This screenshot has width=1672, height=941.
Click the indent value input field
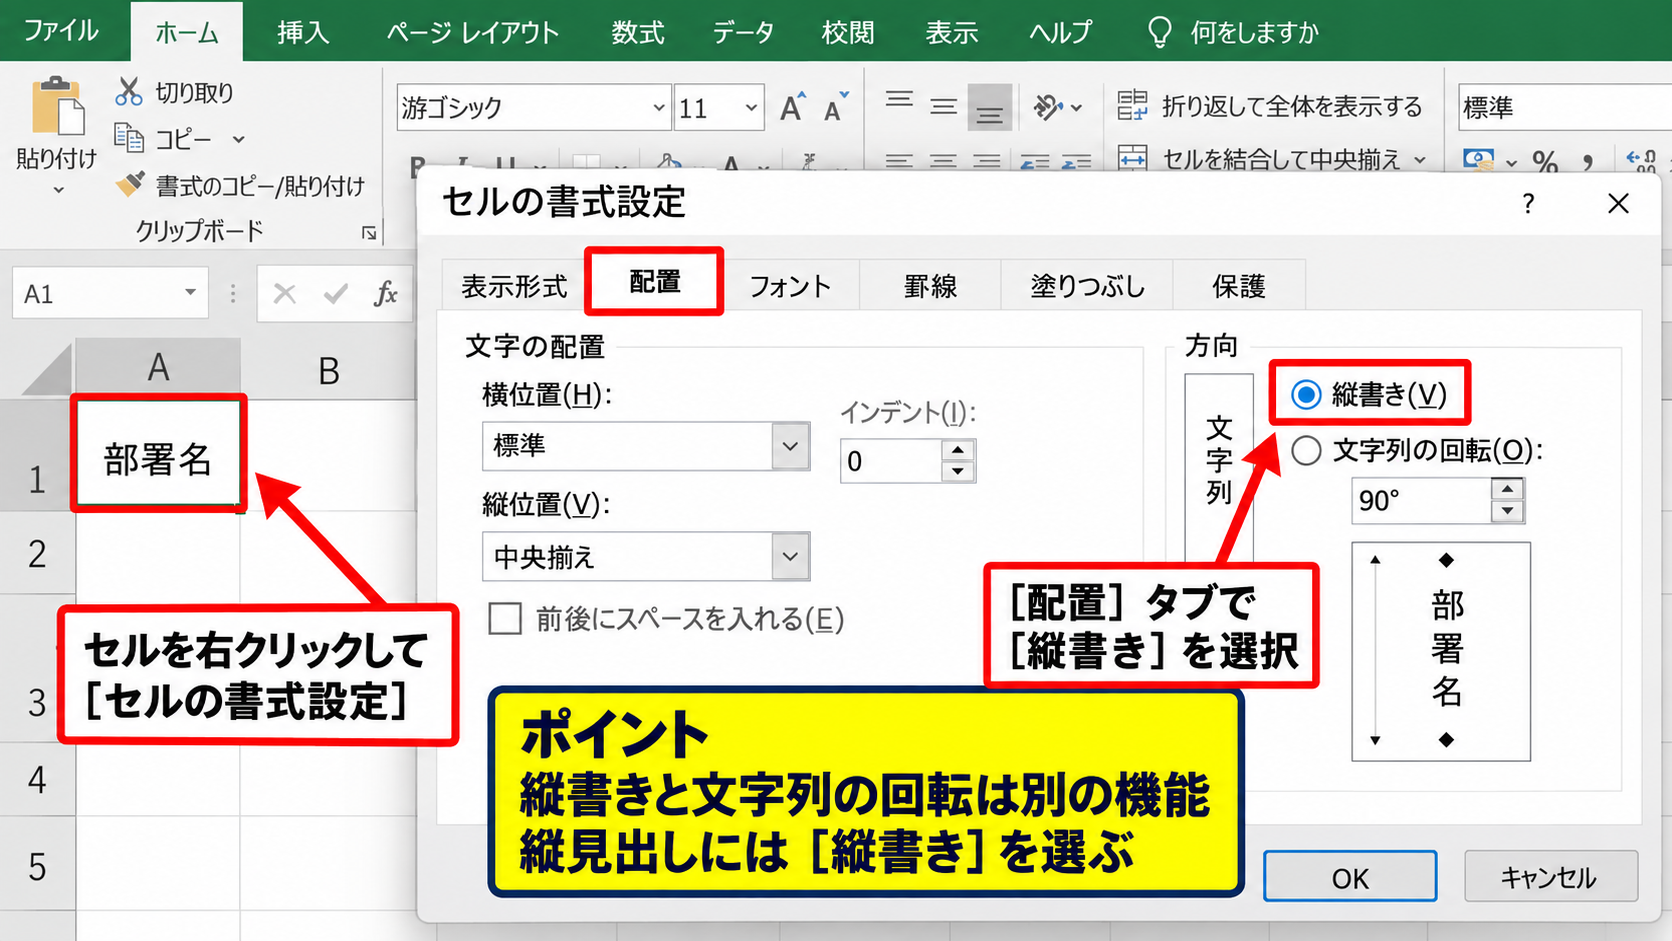tap(892, 461)
